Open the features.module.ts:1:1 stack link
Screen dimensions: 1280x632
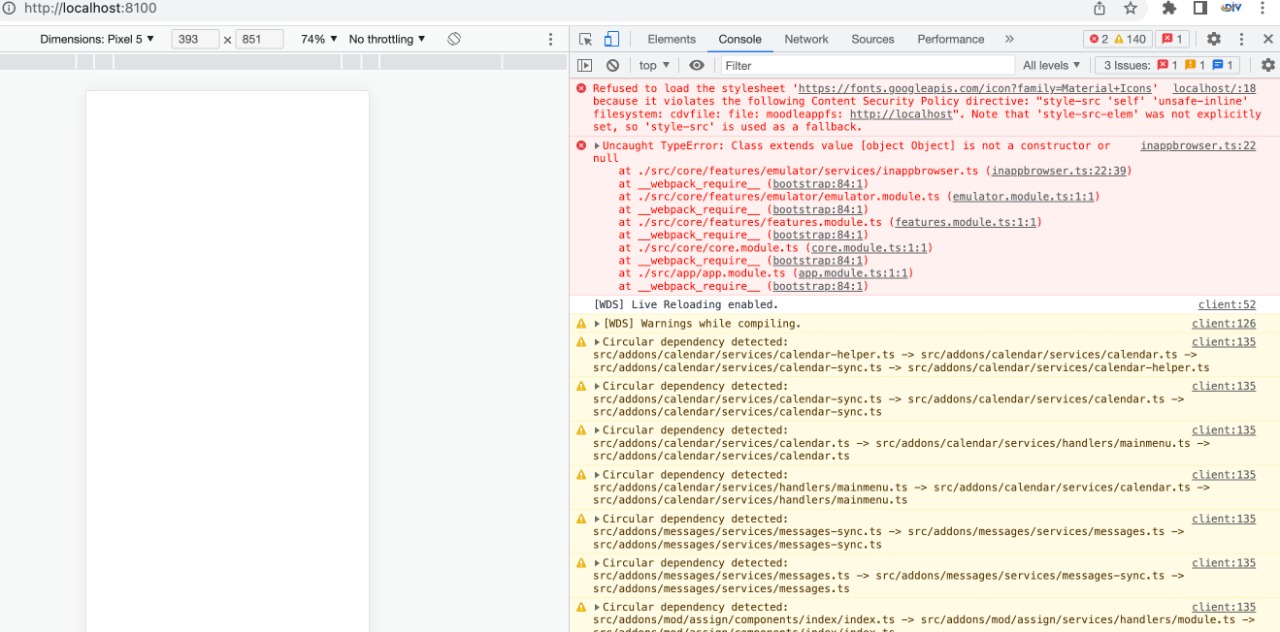[965, 223]
